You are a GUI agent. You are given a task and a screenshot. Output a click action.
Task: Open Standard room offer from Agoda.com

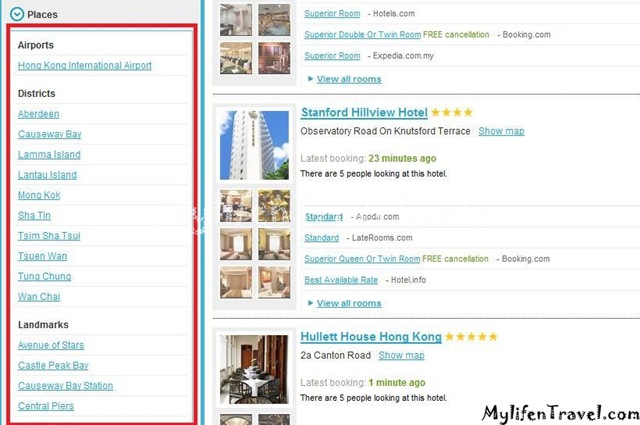coord(324,217)
